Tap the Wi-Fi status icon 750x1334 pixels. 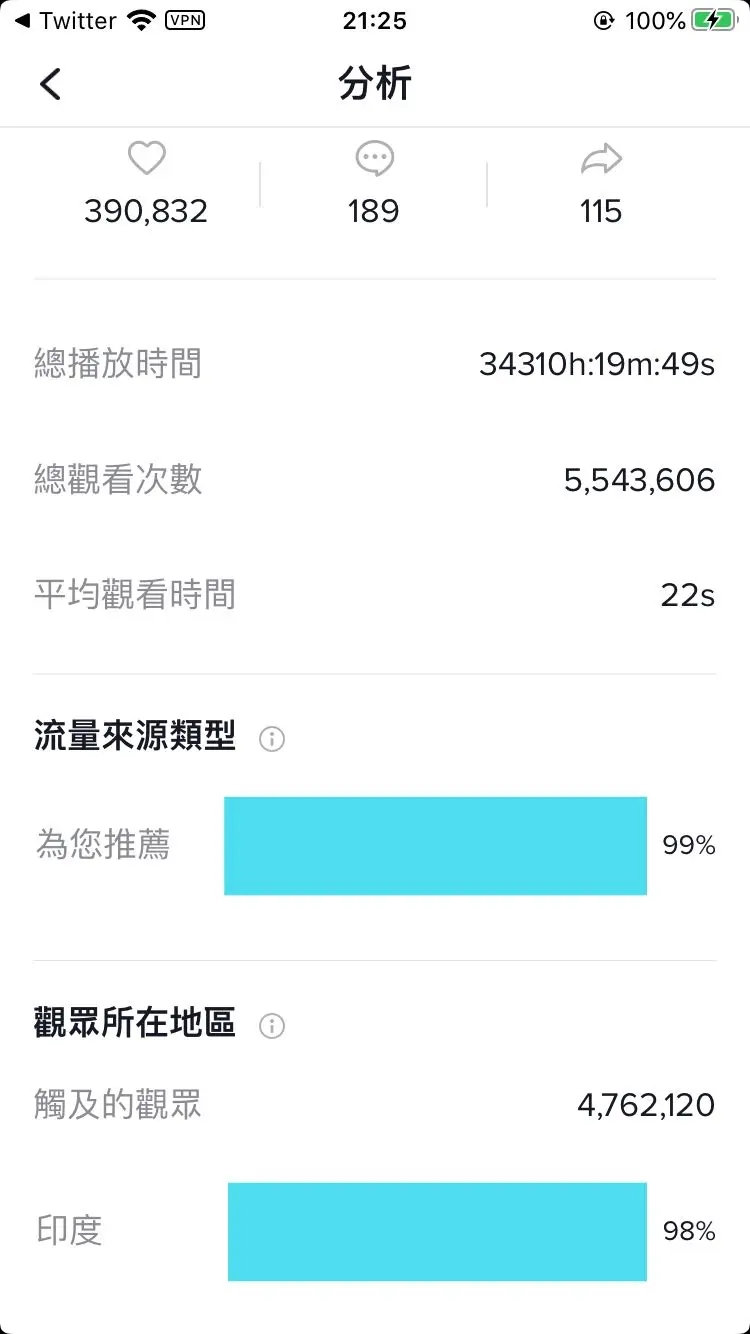[143, 20]
